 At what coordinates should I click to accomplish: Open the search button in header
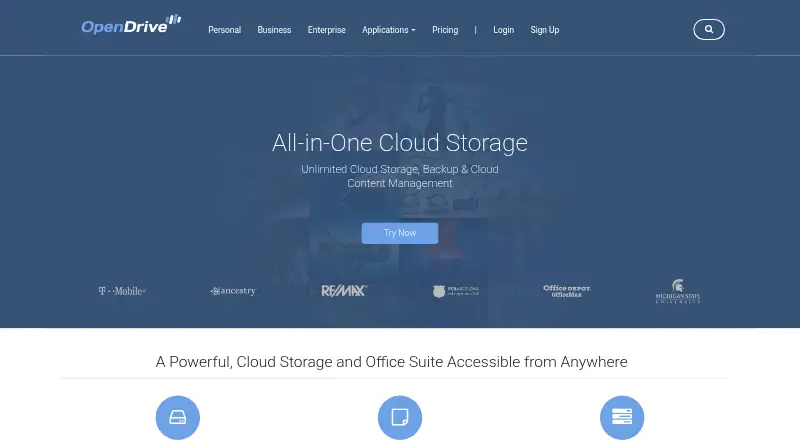709,30
